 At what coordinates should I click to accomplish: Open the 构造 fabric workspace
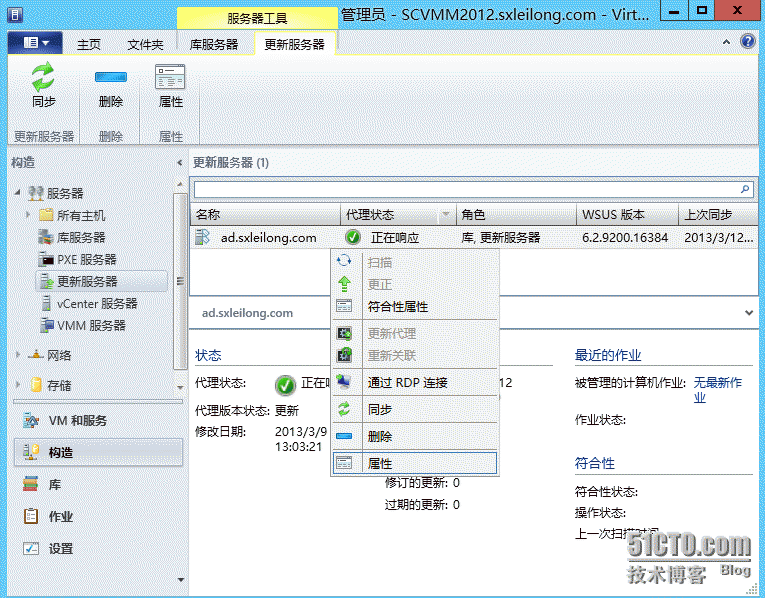coord(98,452)
